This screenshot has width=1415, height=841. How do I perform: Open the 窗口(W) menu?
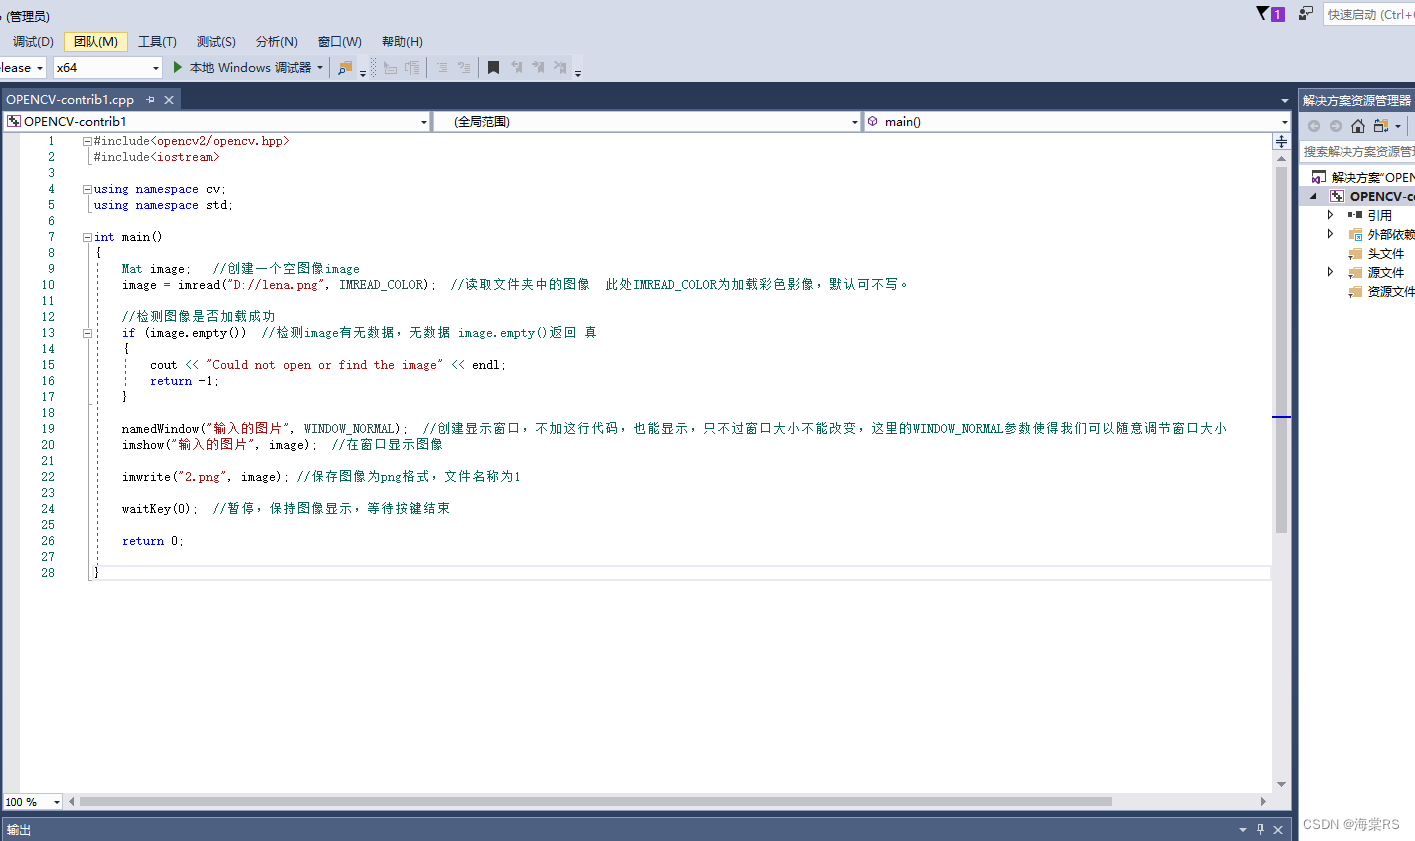(340, 41)
